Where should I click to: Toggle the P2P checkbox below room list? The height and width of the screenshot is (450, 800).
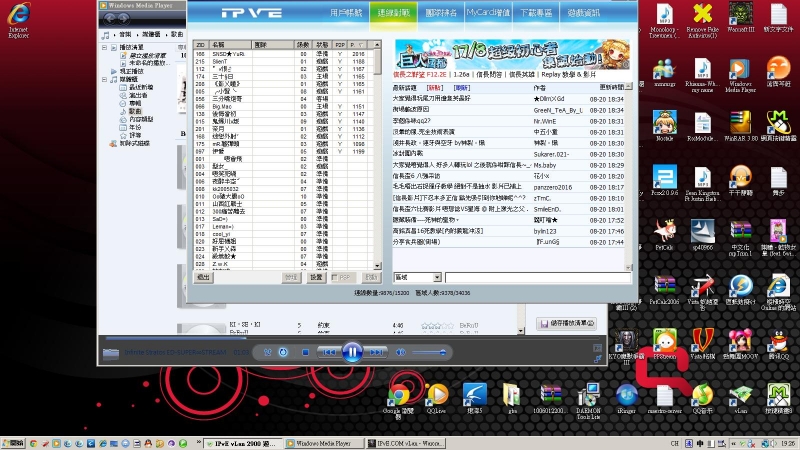click(337, 276)
